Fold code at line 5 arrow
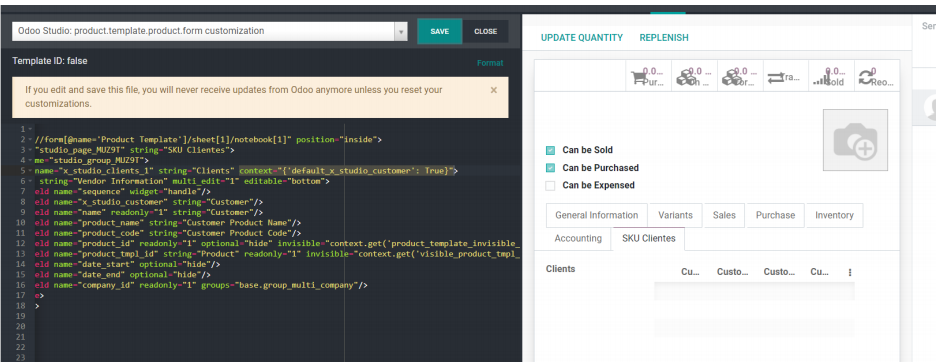The width and height of the screenshot is (938, 362). [31, 171]
